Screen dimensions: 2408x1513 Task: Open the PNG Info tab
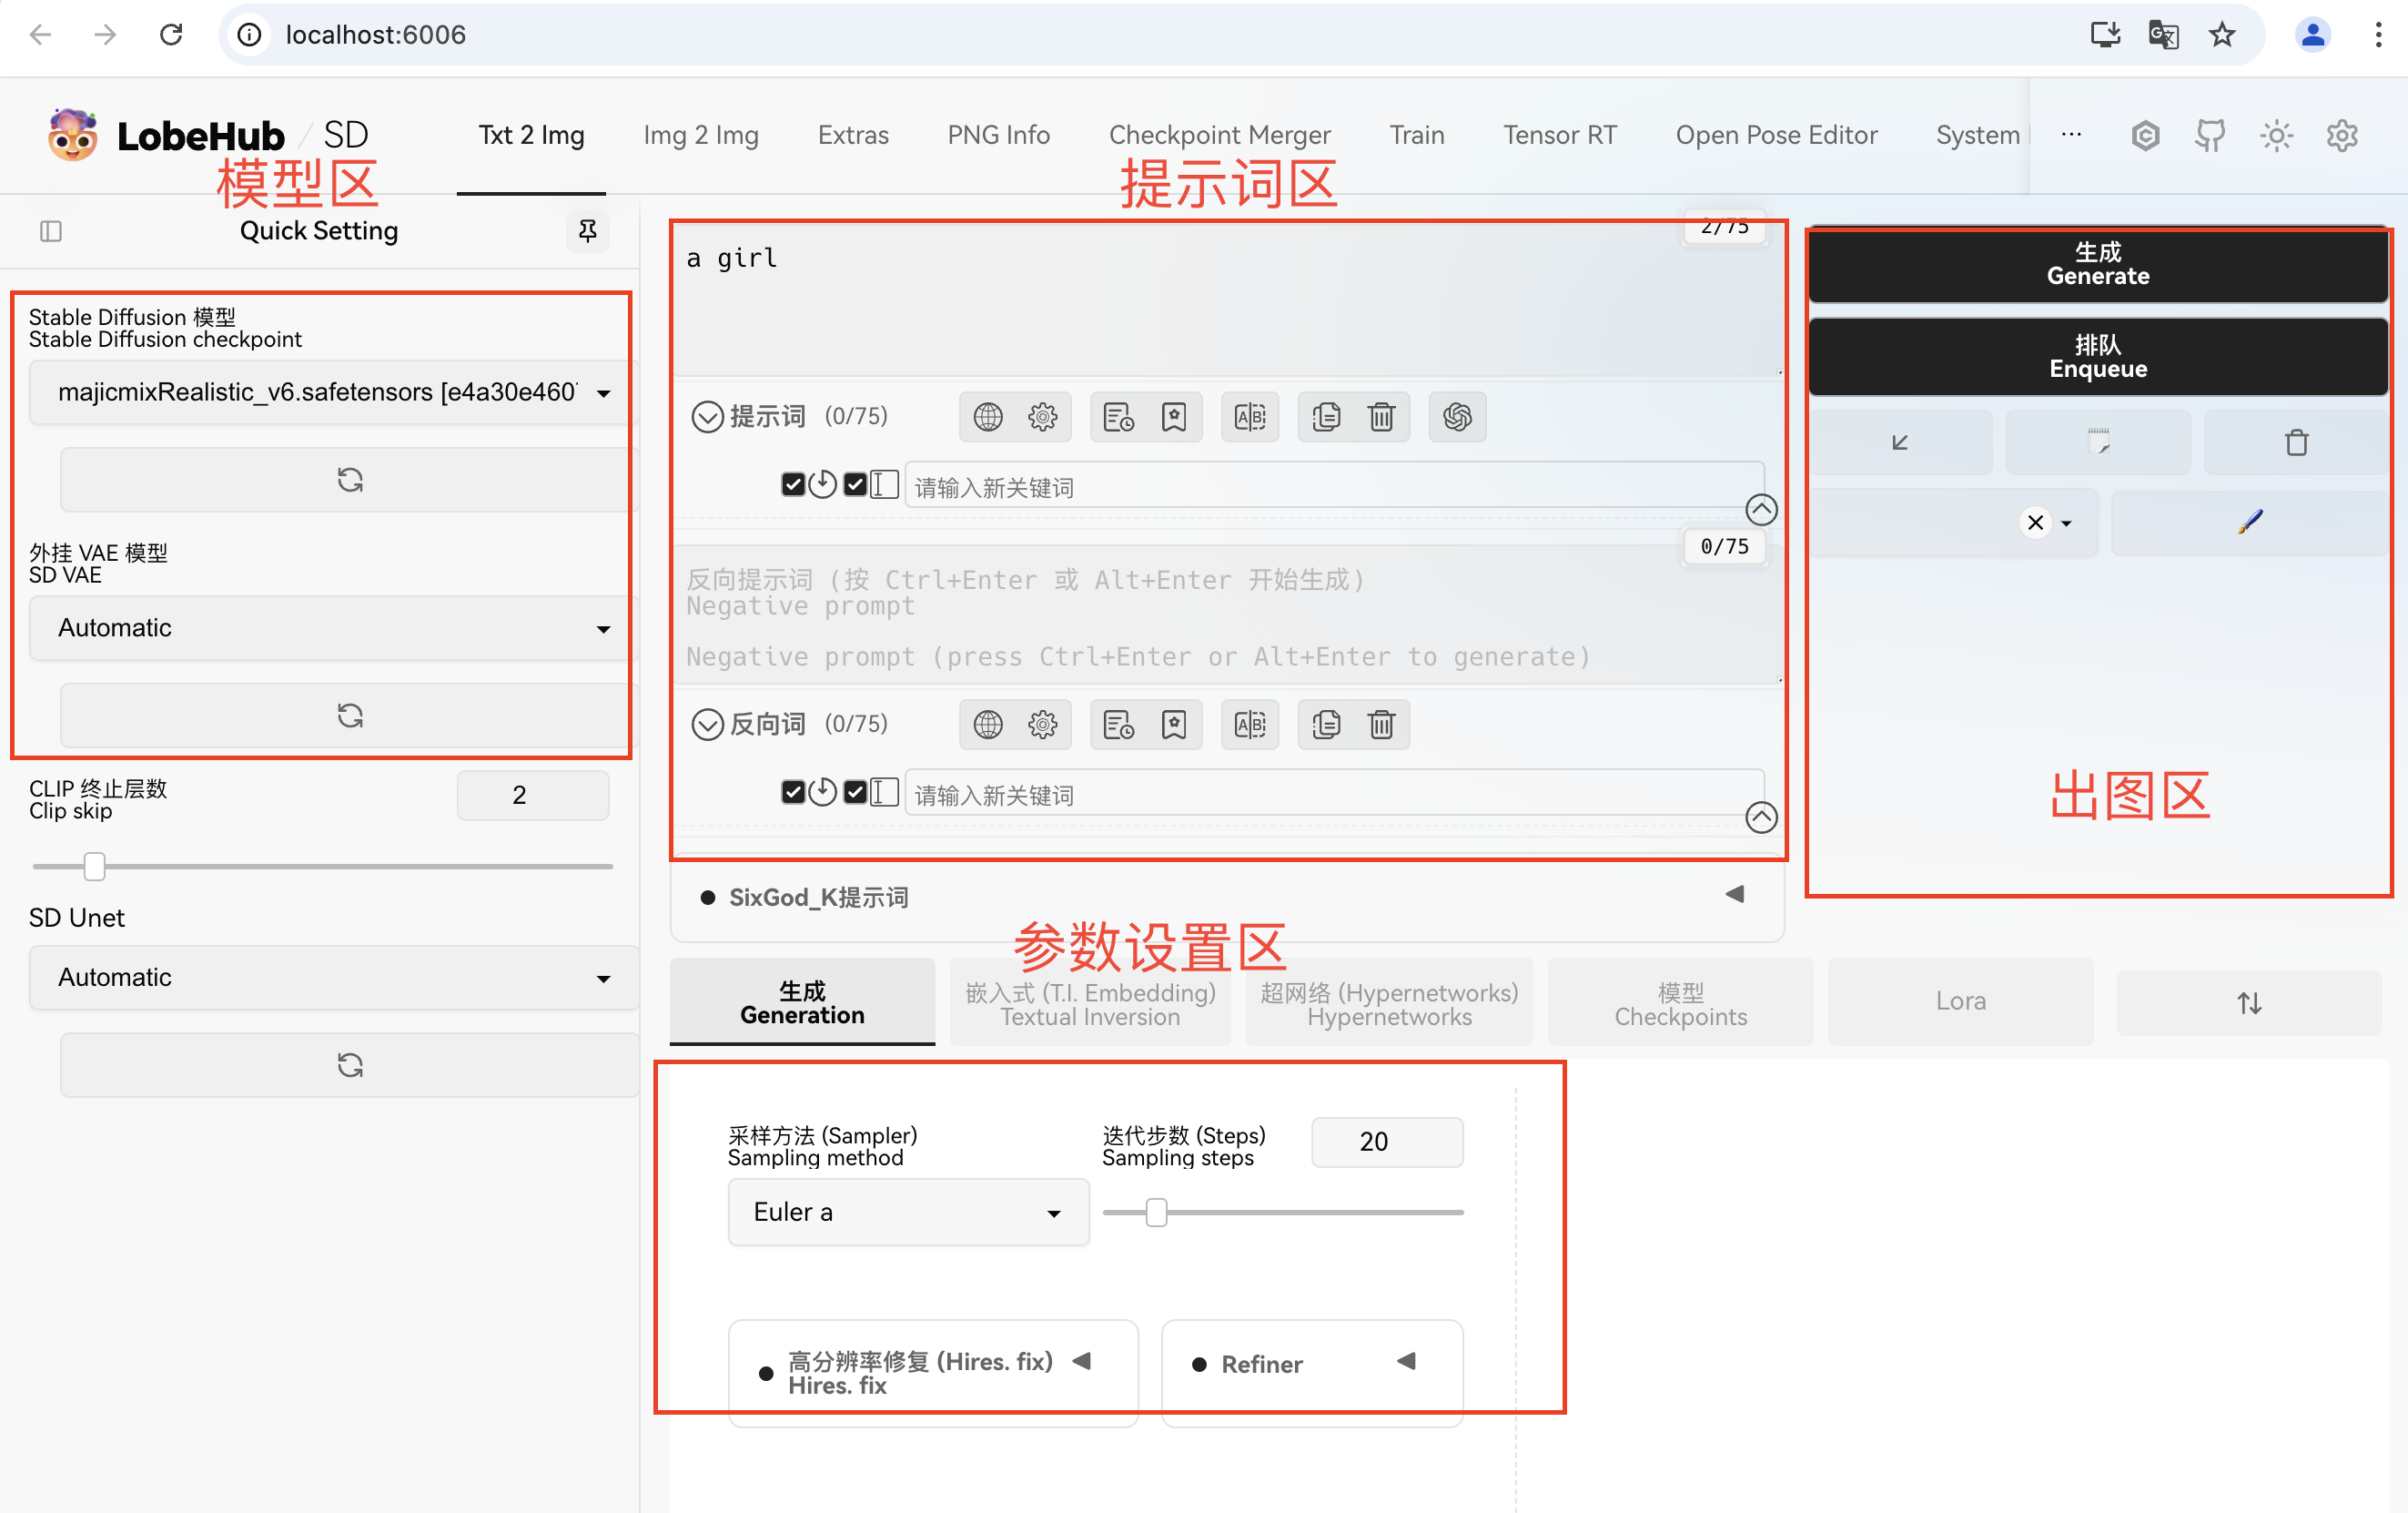tap(998, 135)
